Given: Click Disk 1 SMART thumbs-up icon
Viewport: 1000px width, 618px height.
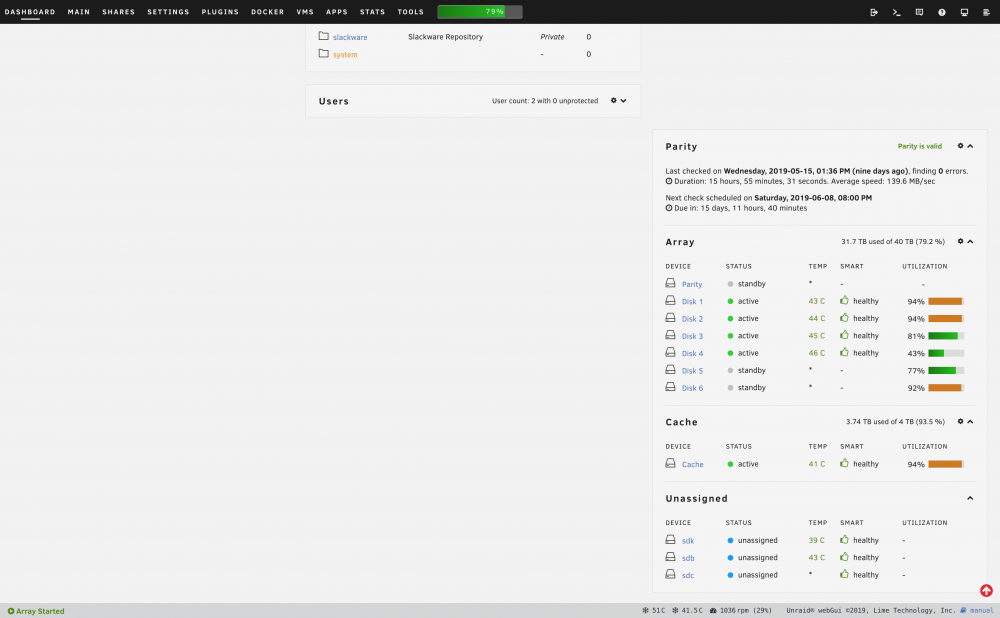Looking at the screenshot, I should 844,300.
